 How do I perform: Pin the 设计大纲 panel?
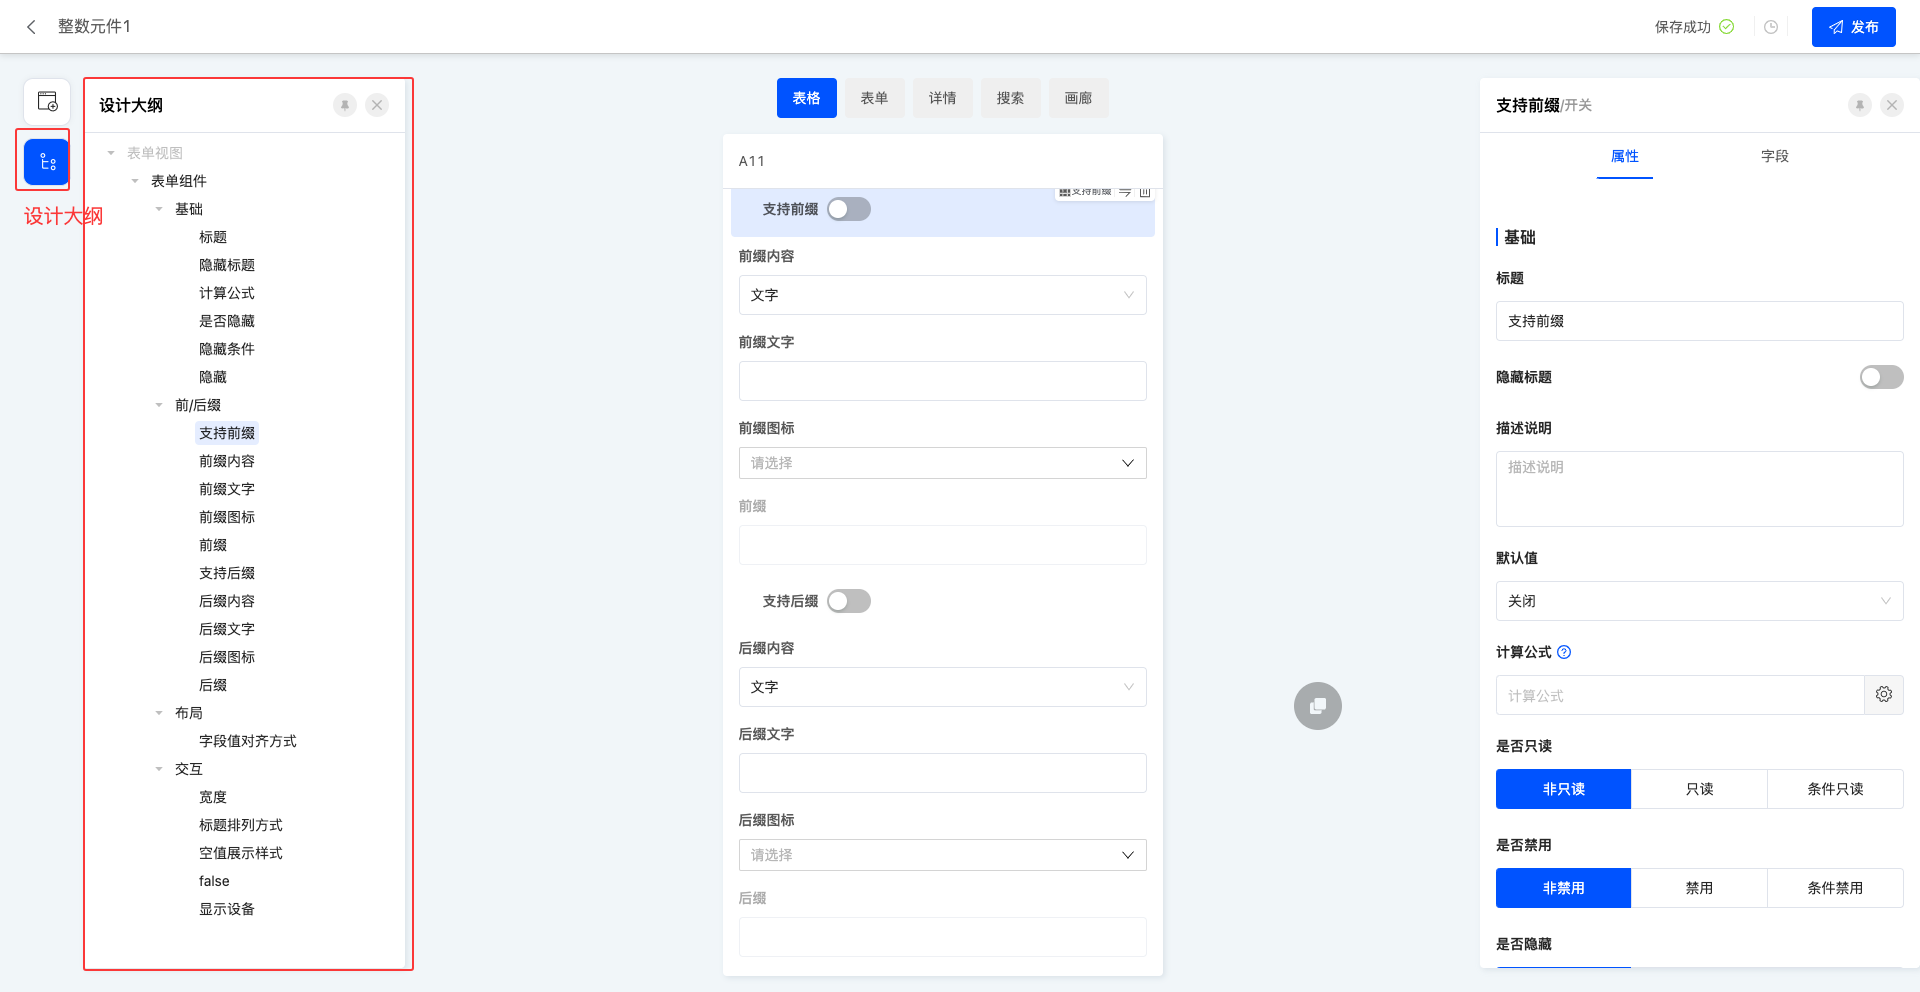point(345,105)
